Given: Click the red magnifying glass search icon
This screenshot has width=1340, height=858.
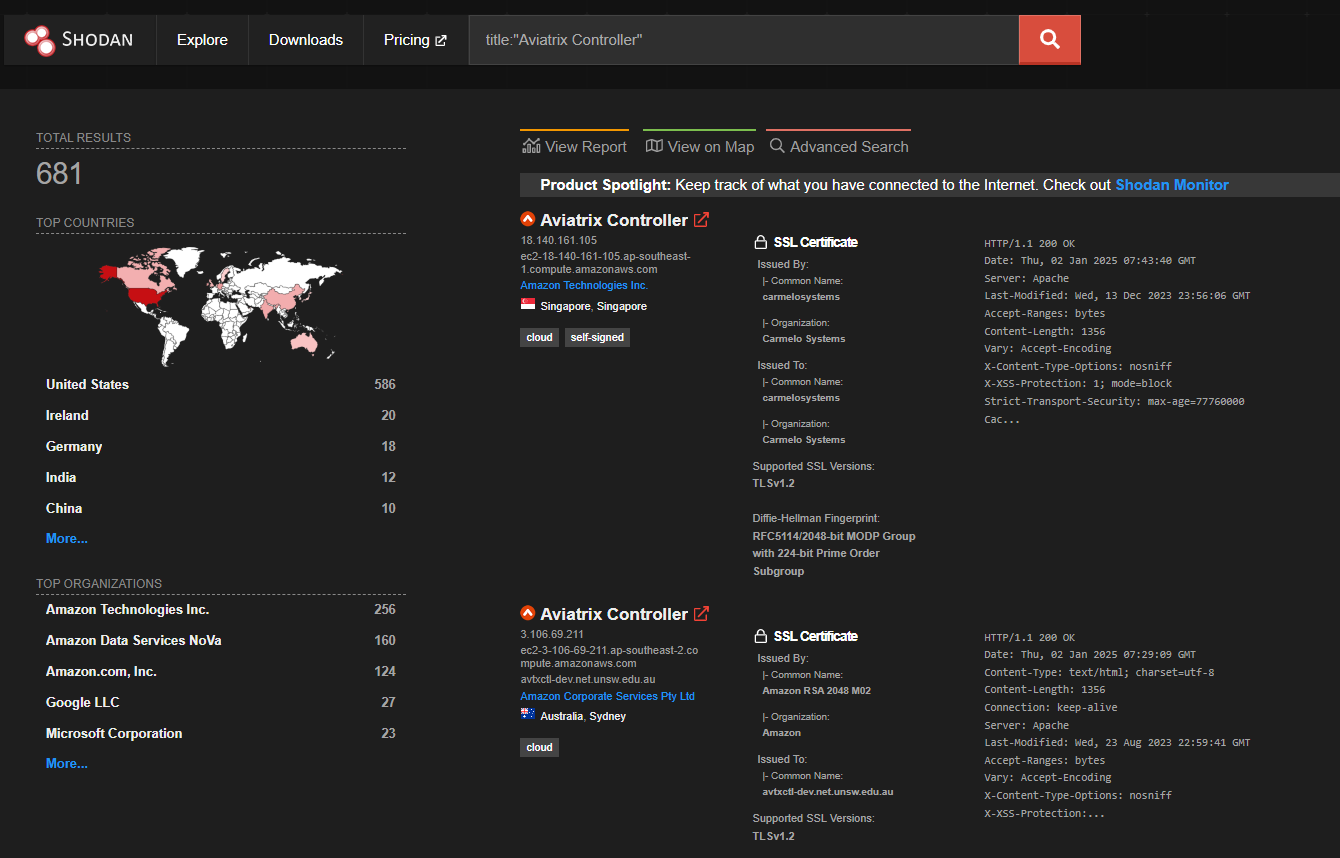Looking at the screenshot, I should click(x=1049, y=39).
